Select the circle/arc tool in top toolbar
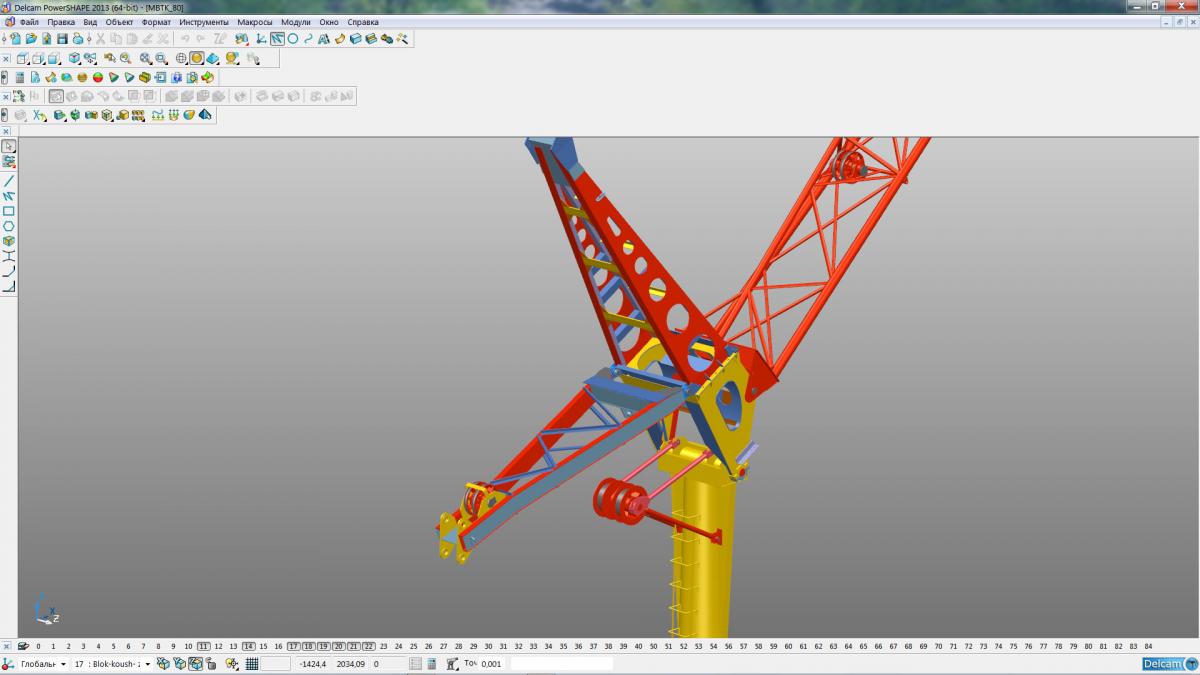Viewport: 1200px width, 675px height. [293, 38]
